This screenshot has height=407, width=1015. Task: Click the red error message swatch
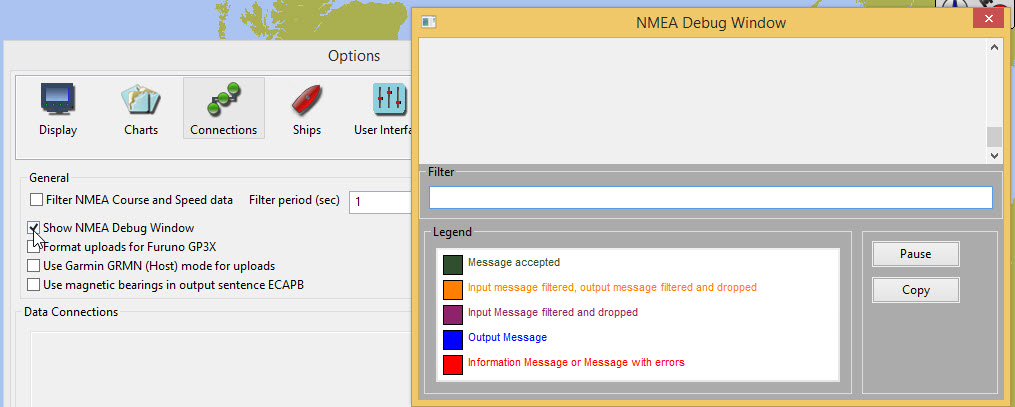click(453, 364)
